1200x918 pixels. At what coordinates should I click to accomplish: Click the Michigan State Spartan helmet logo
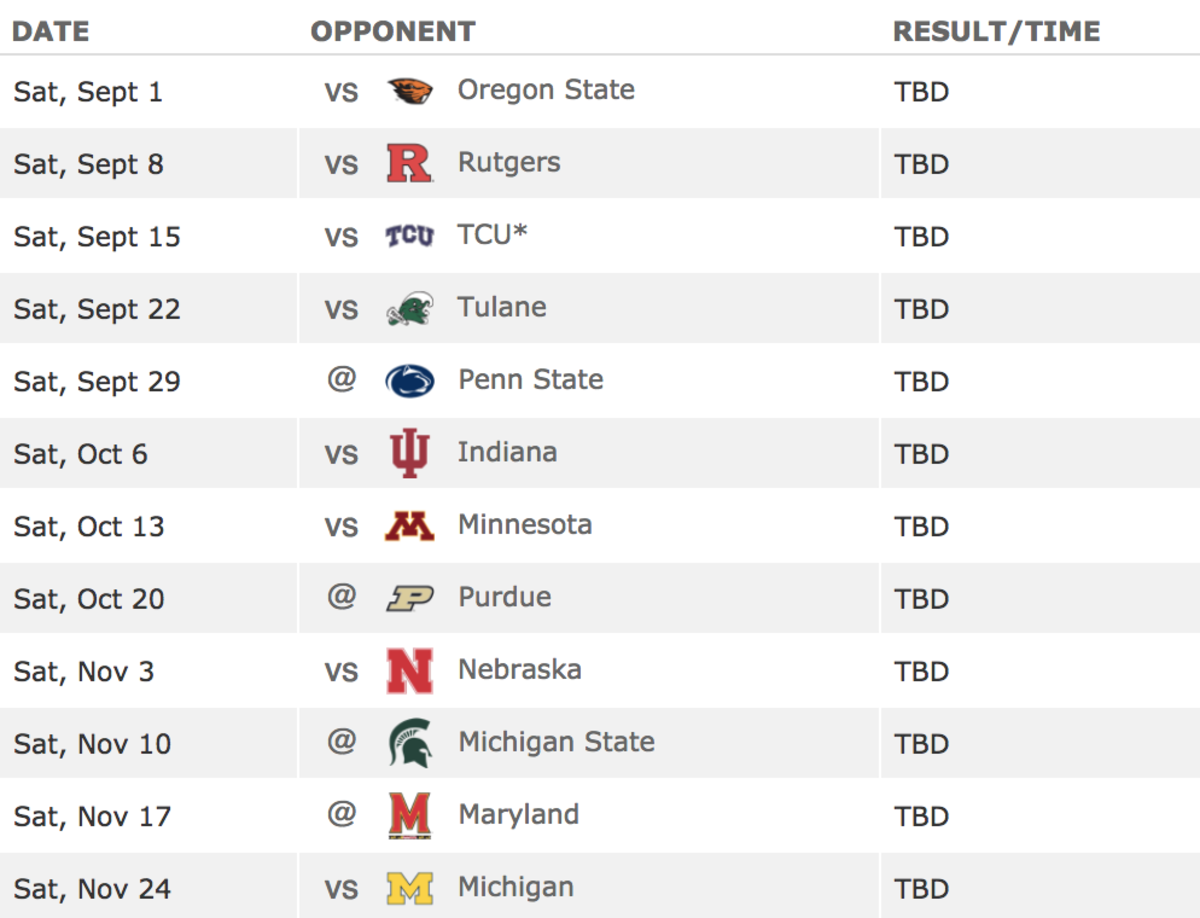tap(410, 743)
